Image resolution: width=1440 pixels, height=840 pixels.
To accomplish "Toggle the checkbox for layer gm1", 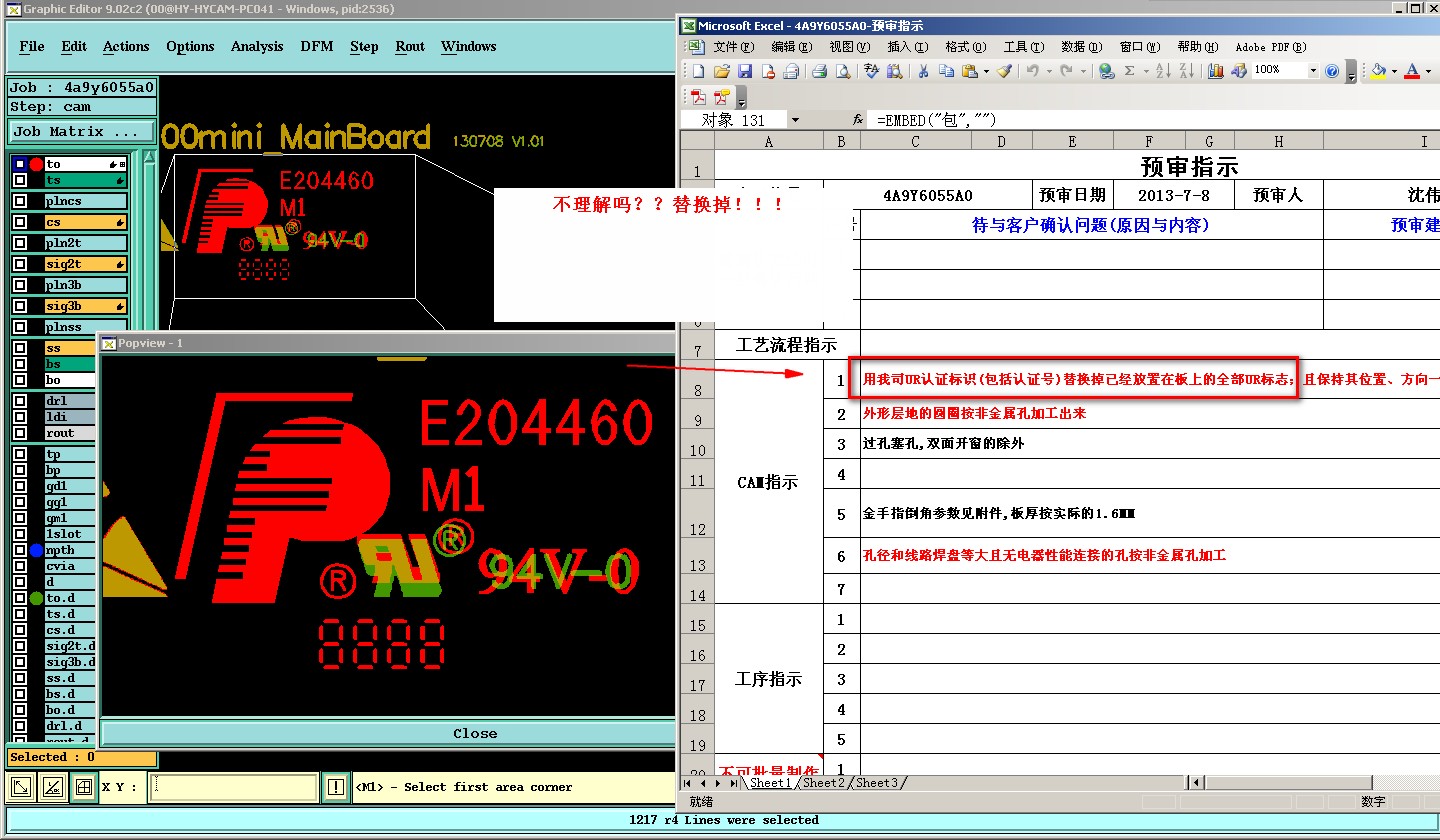I will 20,518.
